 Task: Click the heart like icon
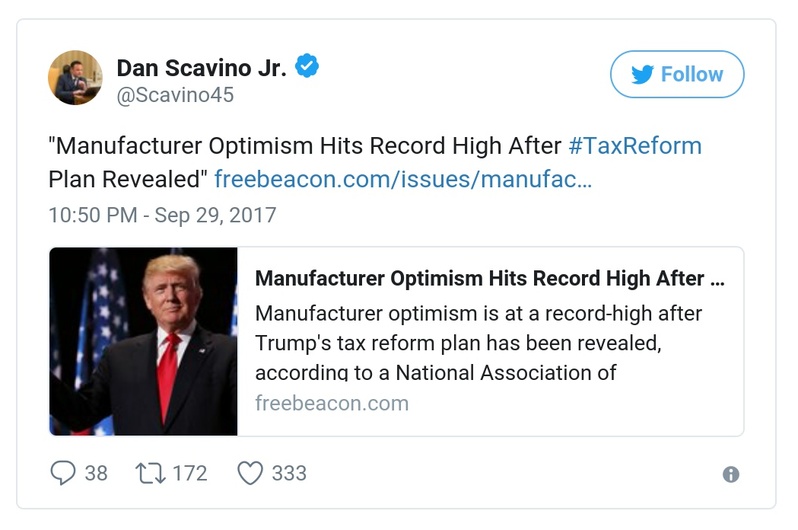(249, 472)
